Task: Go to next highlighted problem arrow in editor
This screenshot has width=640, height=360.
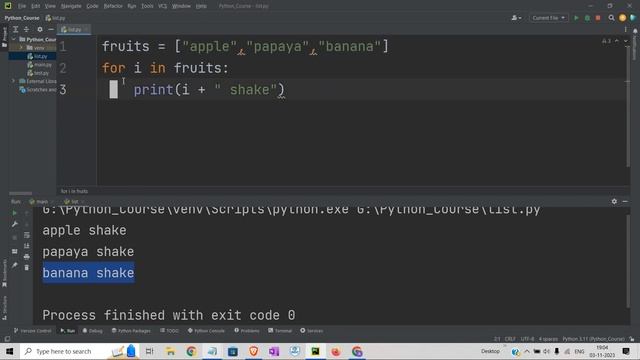Action: pos(626,41)
